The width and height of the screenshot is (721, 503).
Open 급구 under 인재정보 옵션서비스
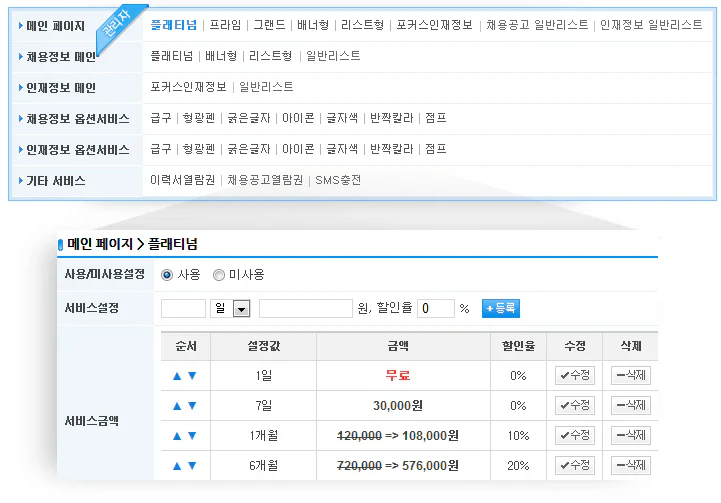pos(161,149)
